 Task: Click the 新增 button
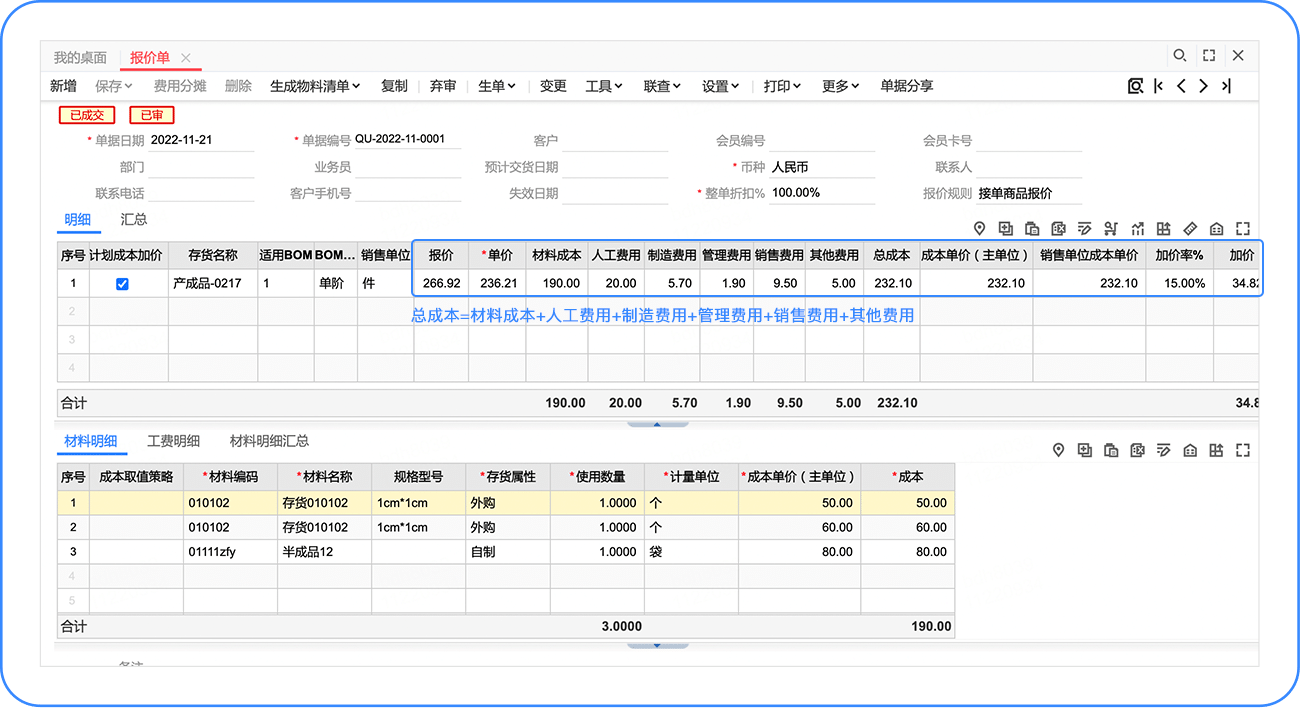coord(63,86)
